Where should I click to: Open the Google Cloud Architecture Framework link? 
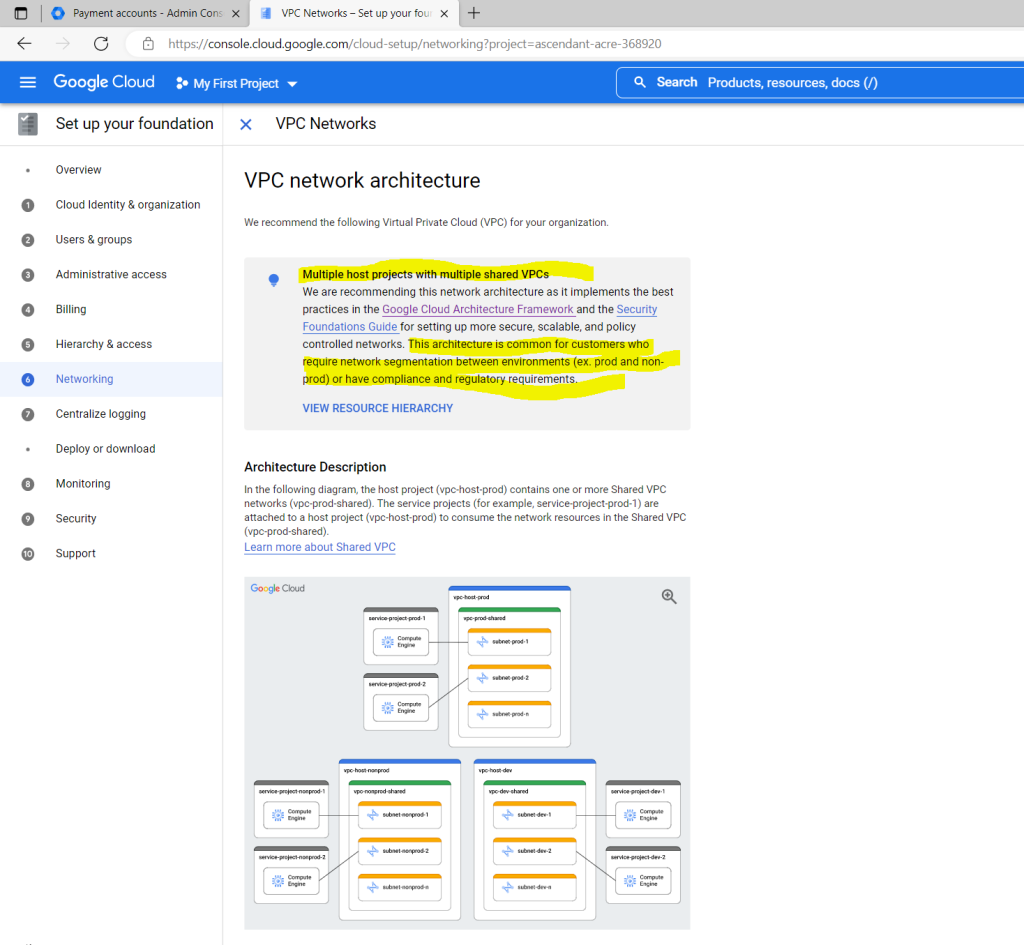coord(477,309)
